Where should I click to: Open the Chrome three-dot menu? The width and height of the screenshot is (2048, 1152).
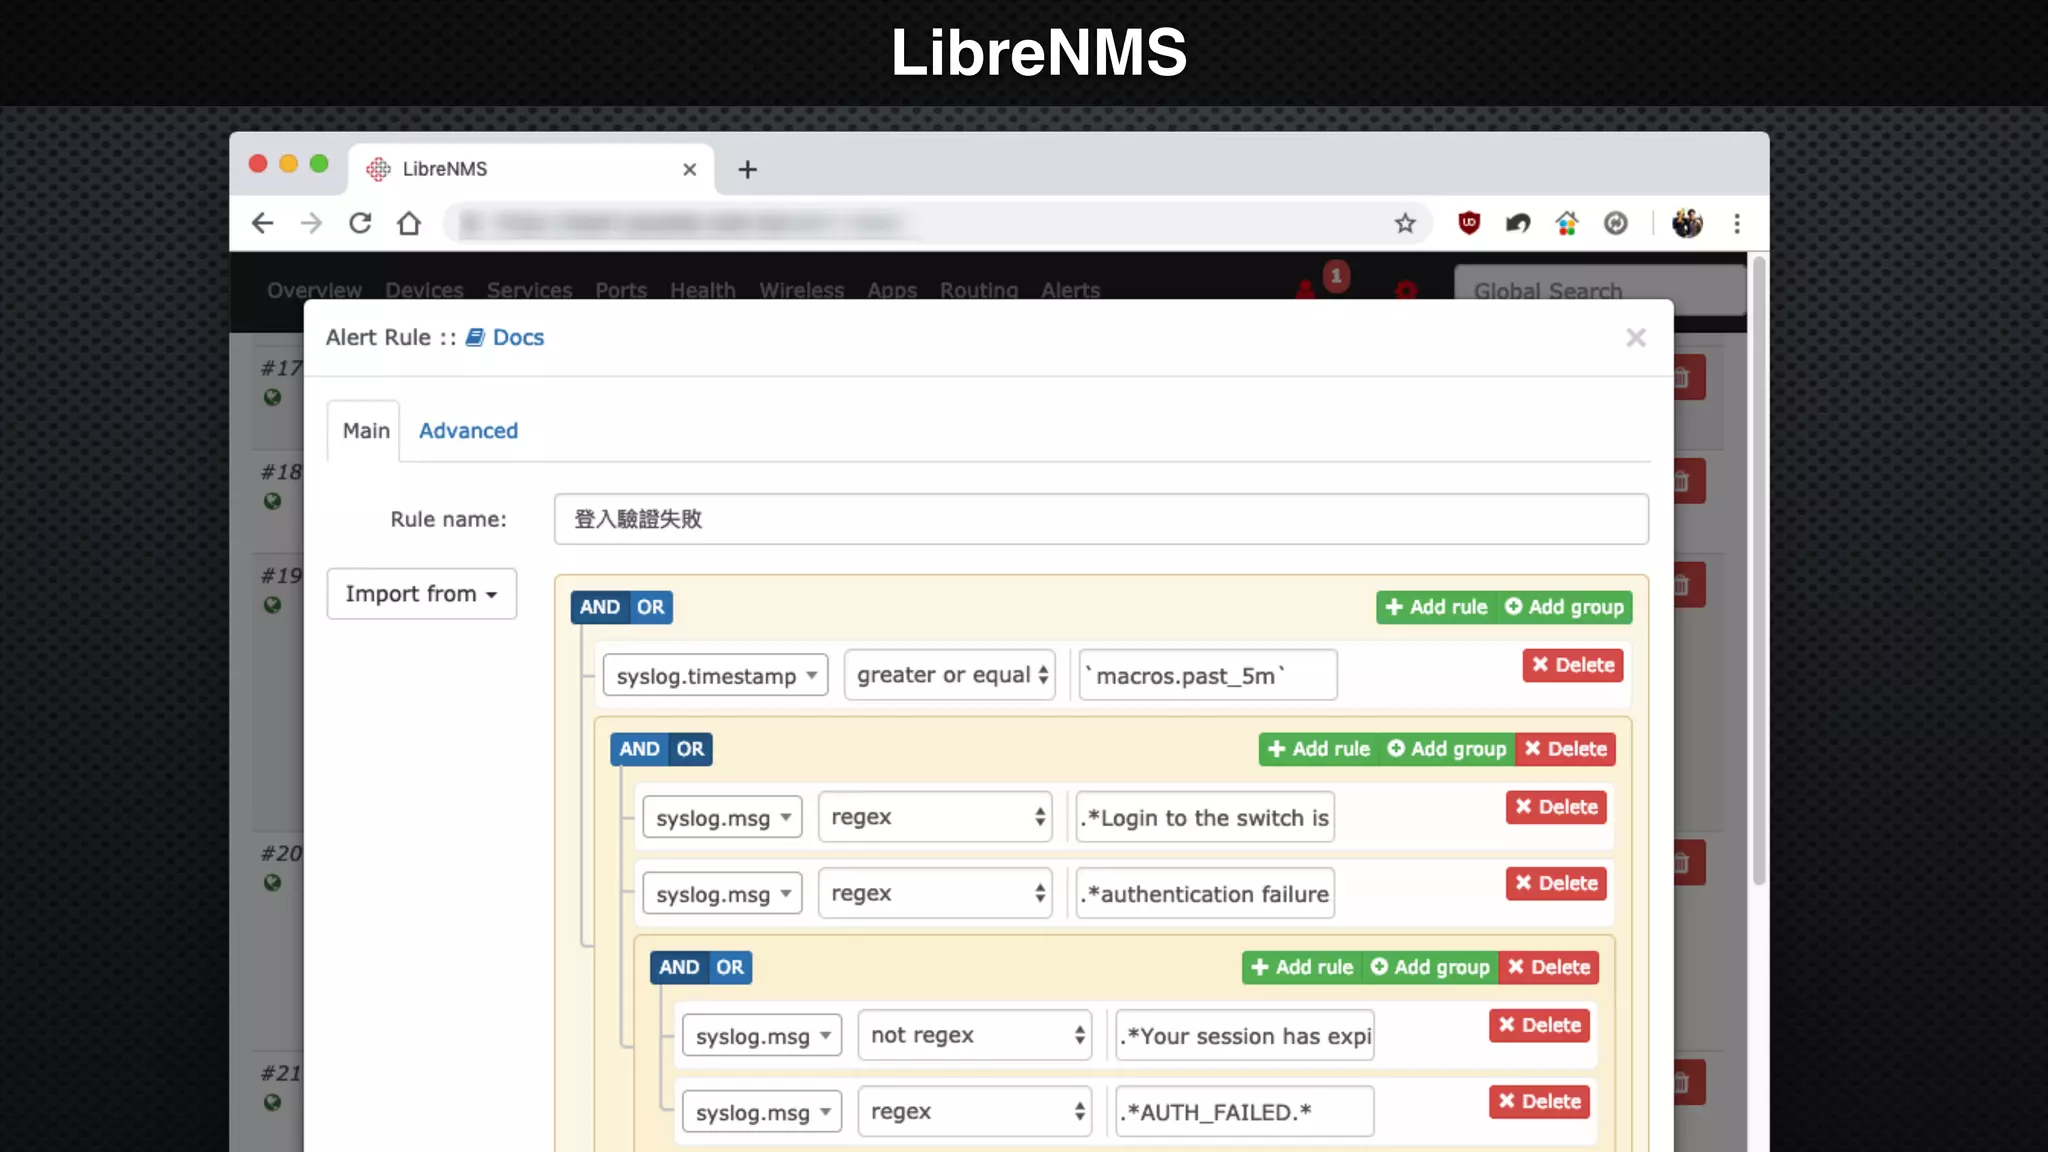[1737, 223]
